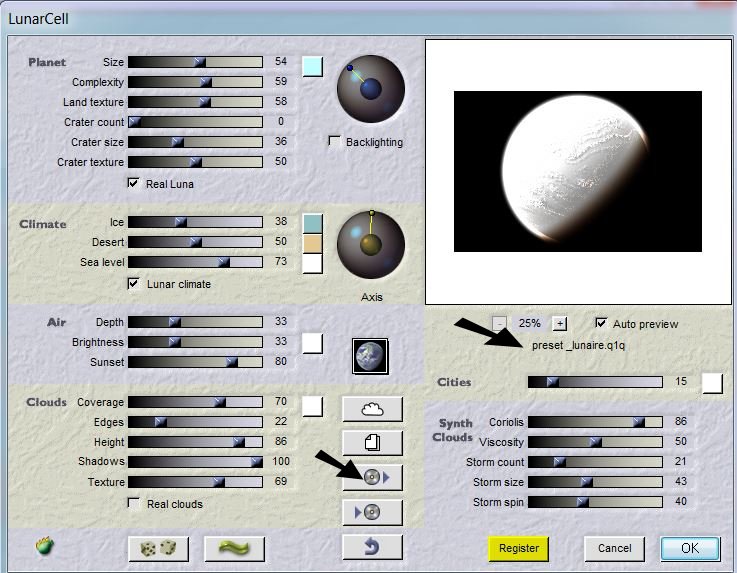Click the planet Size slider
The height and width of the screenshot is (573, 737).
(196, 62)
